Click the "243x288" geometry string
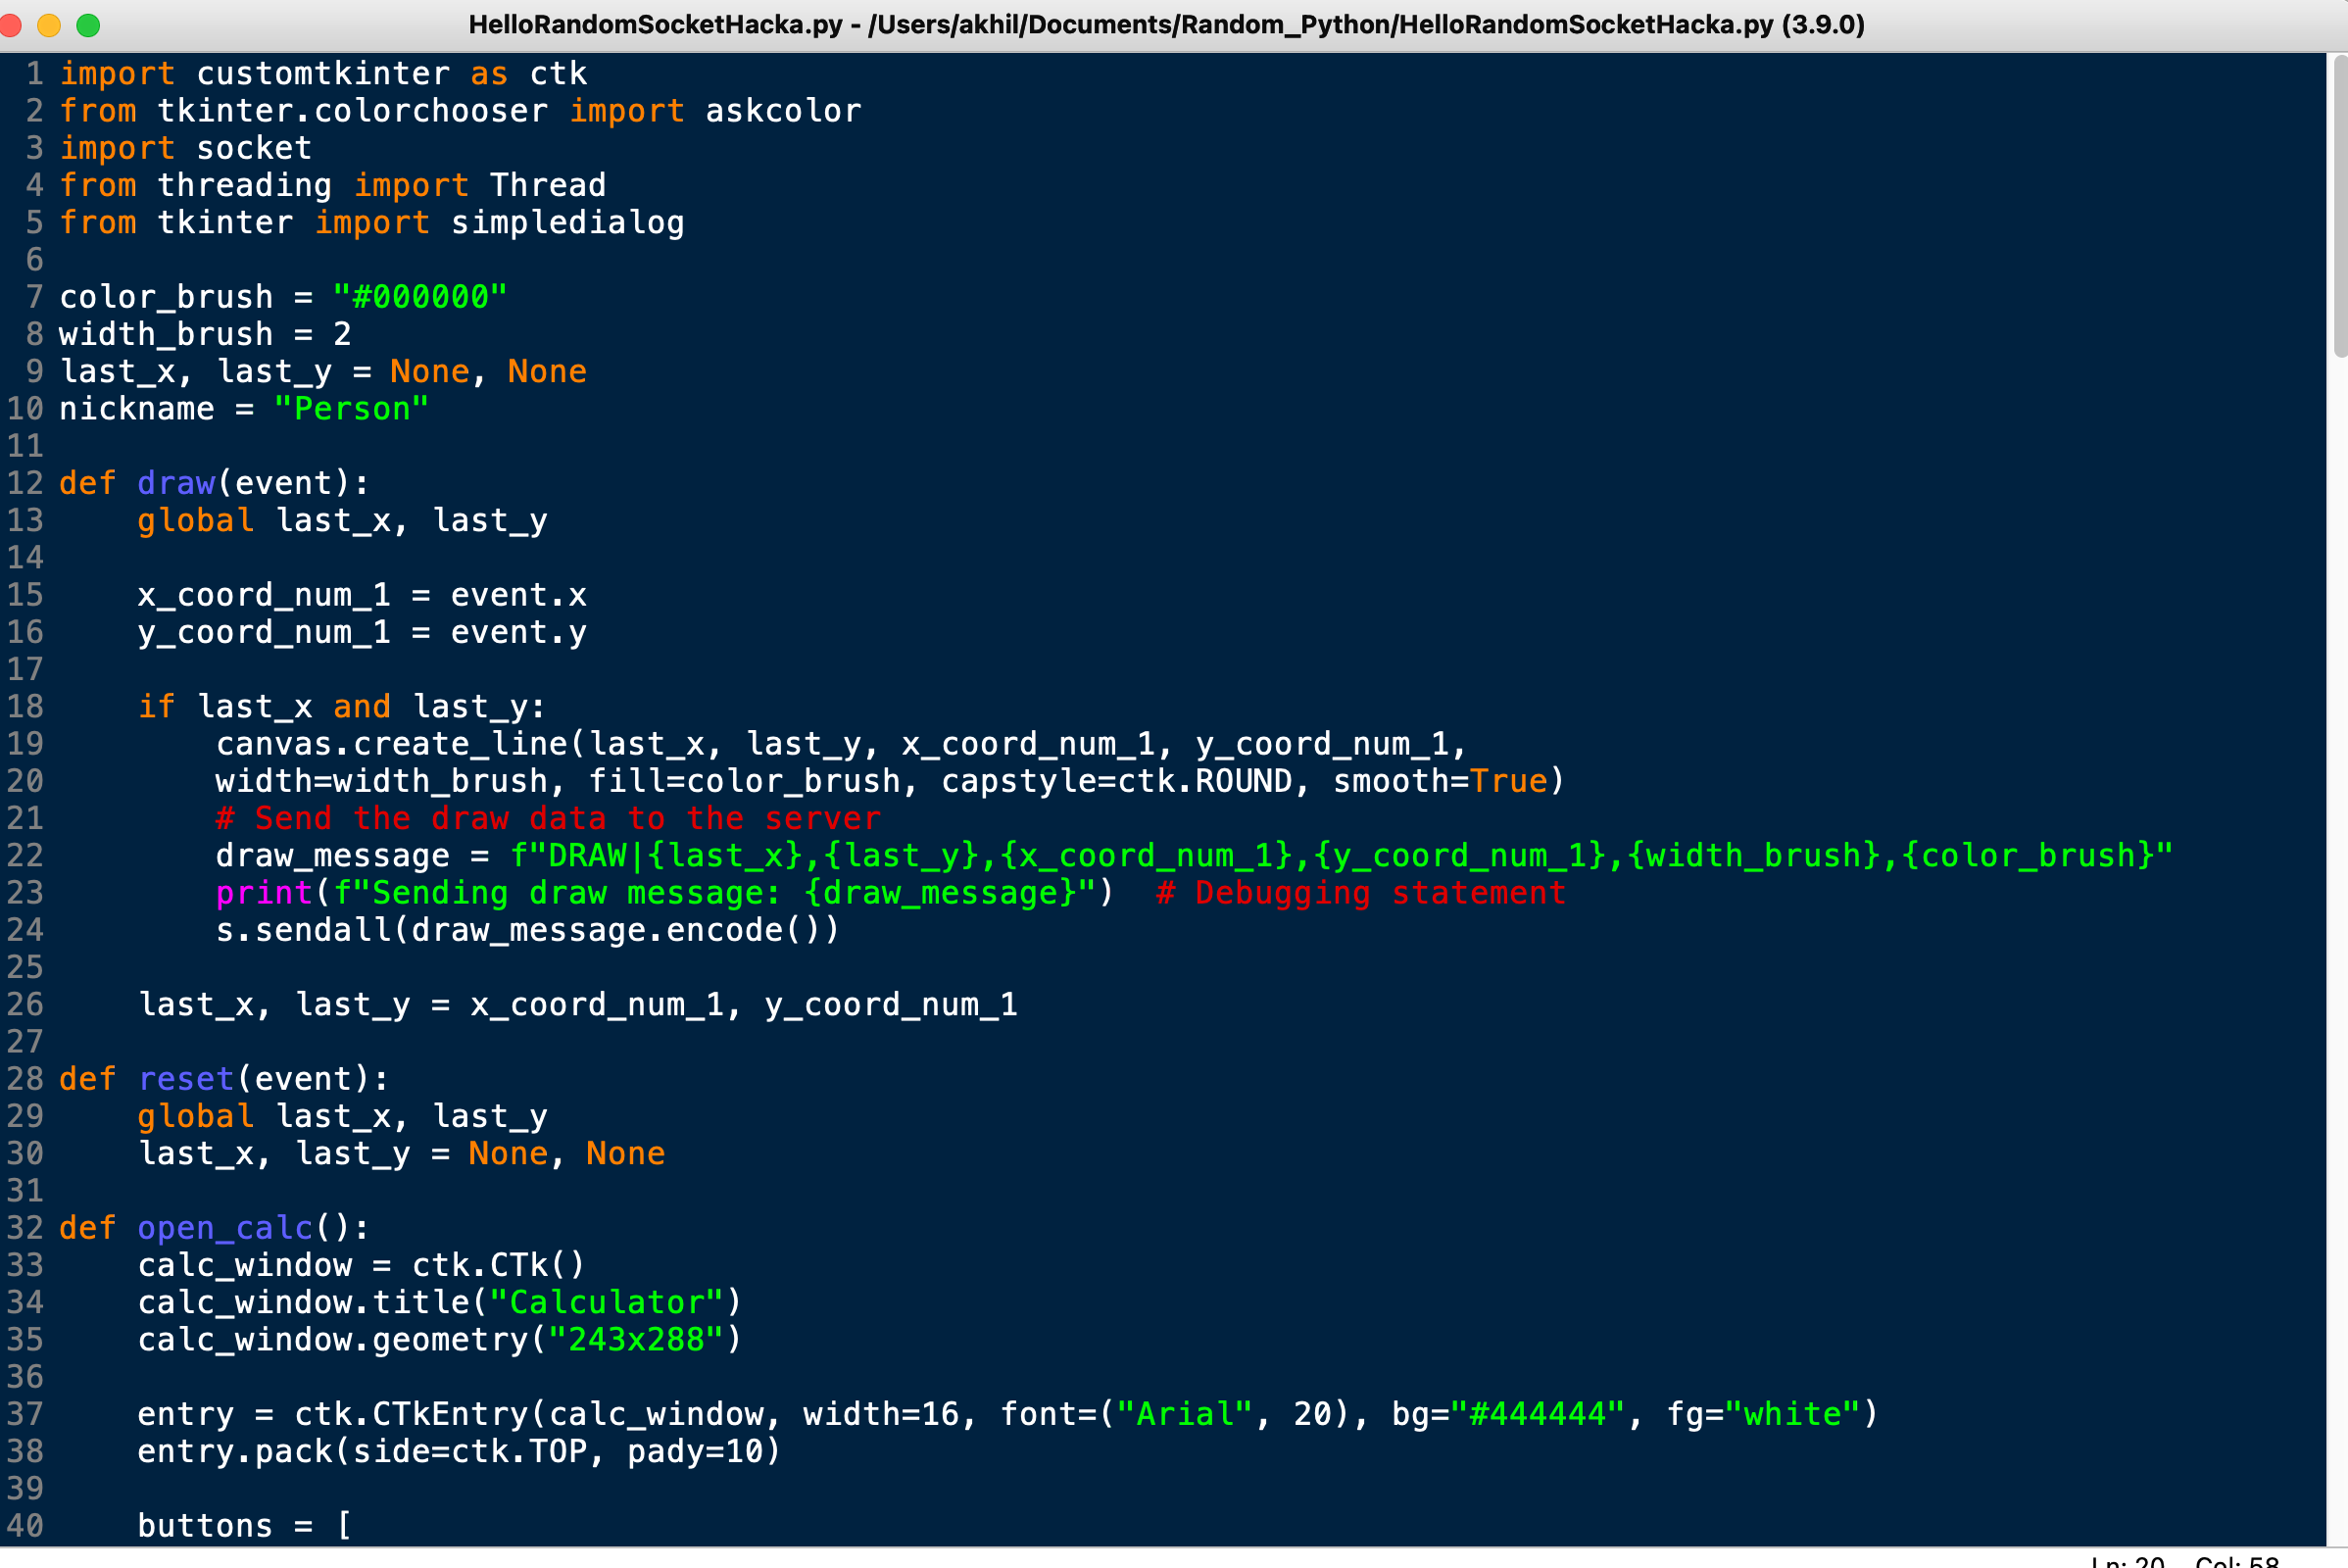Image resolution: width=2348 pixels, height=1568 pixels. [x=635, y=1340]
